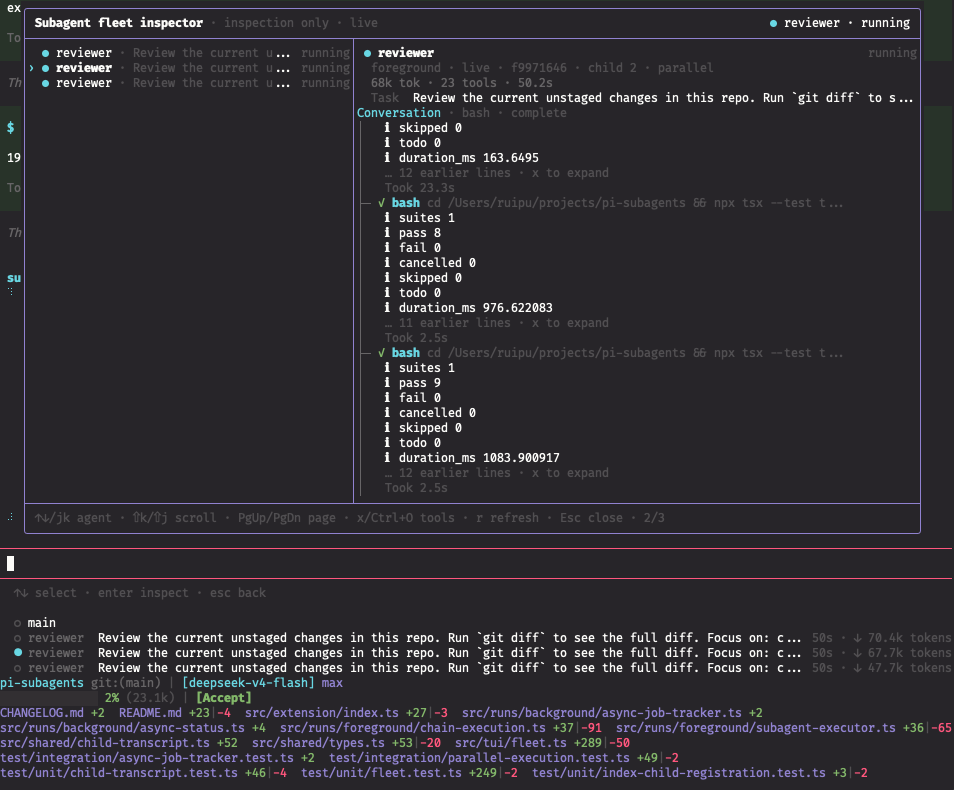Click the 'pass 9' result line
The height and width of the screenshot is (790, 954).
coord(413,383)
